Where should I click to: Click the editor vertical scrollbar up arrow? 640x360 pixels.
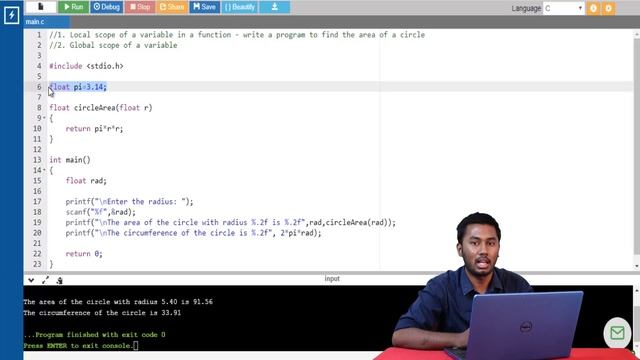point(637,35)
